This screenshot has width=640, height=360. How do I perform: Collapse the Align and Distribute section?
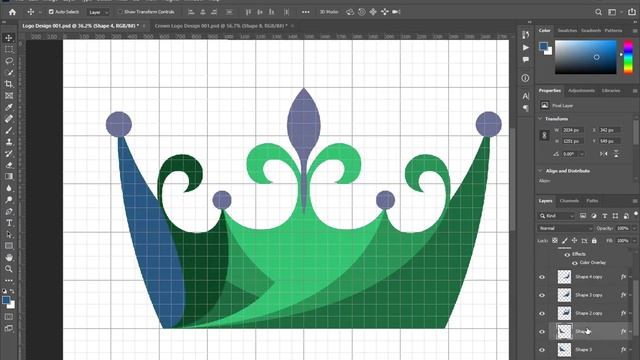(x=540, y=171)
